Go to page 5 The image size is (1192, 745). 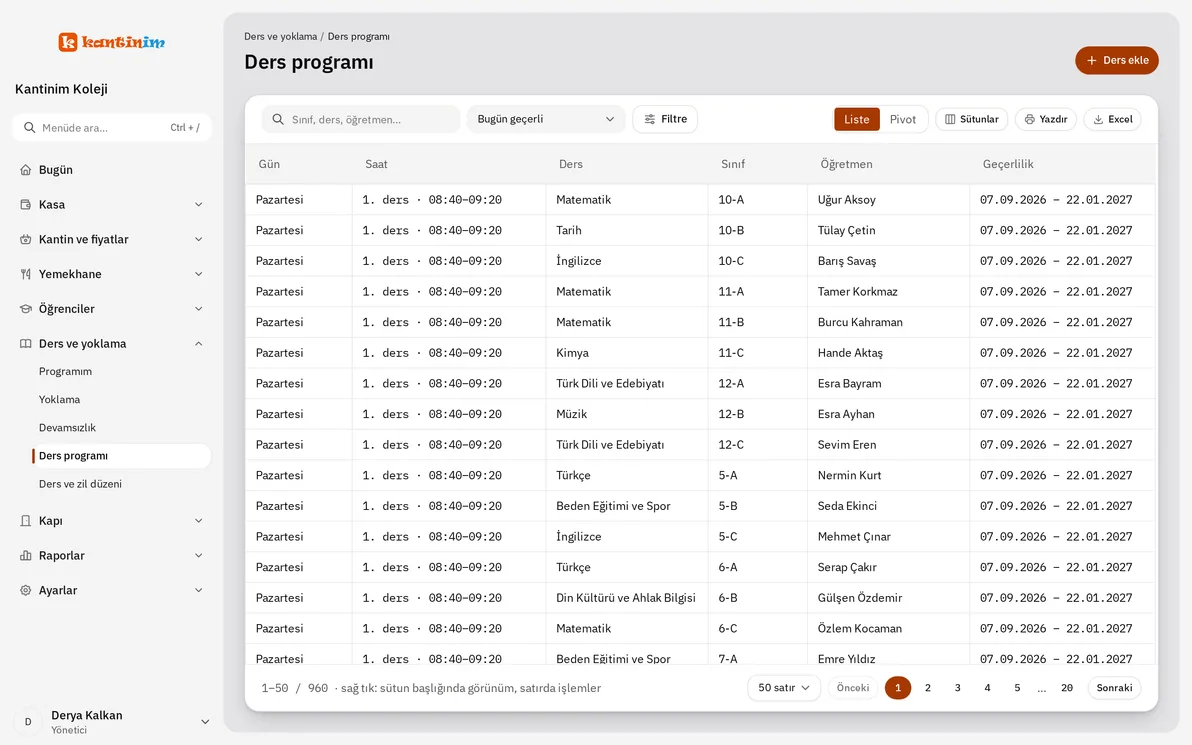pos(1017,688)
